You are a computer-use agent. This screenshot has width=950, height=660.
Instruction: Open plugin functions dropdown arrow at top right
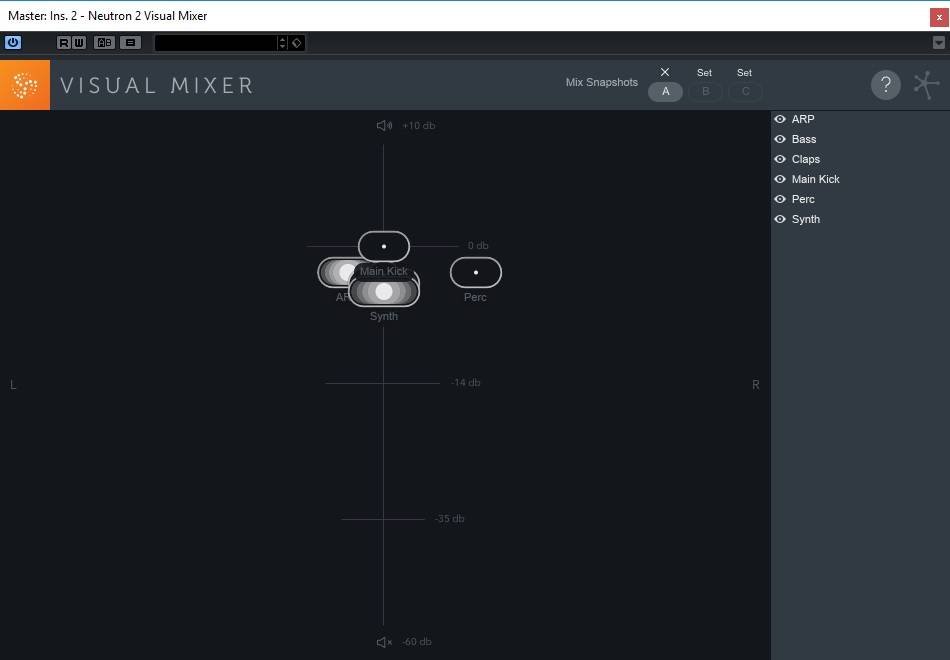click(938, 43)
